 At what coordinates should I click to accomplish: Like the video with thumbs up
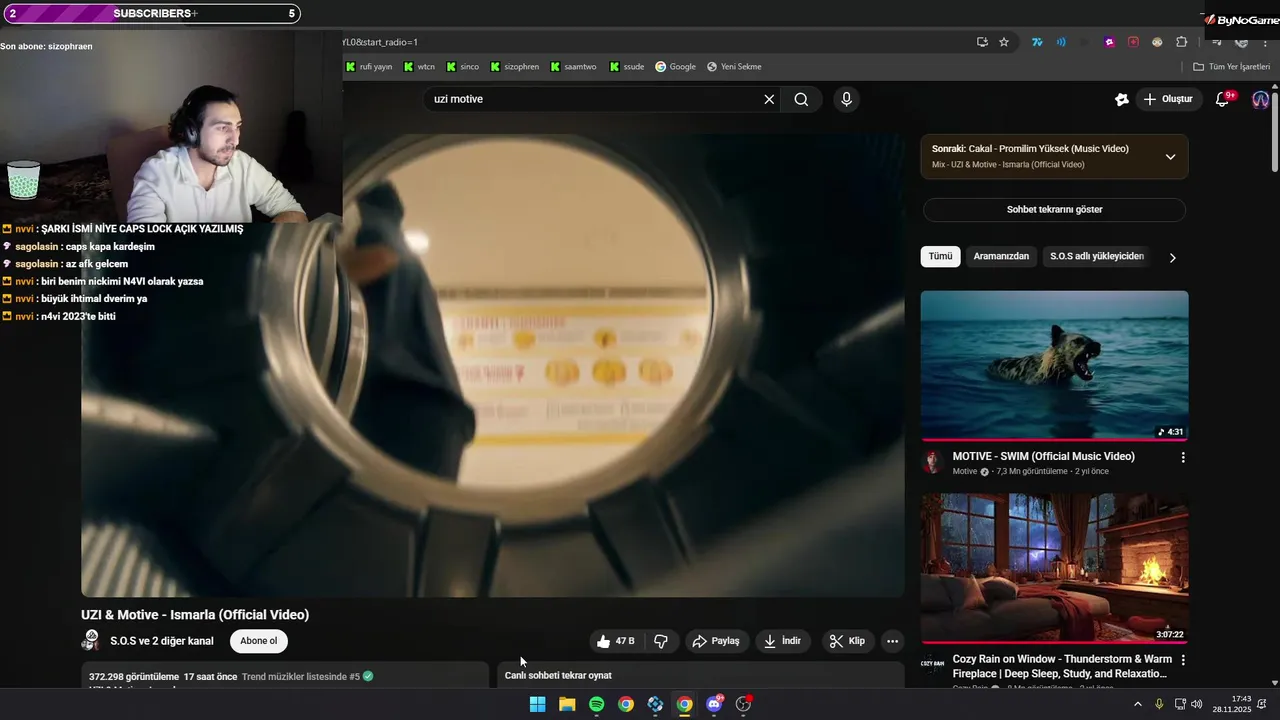pyautogui.click(x=615, y=641)
